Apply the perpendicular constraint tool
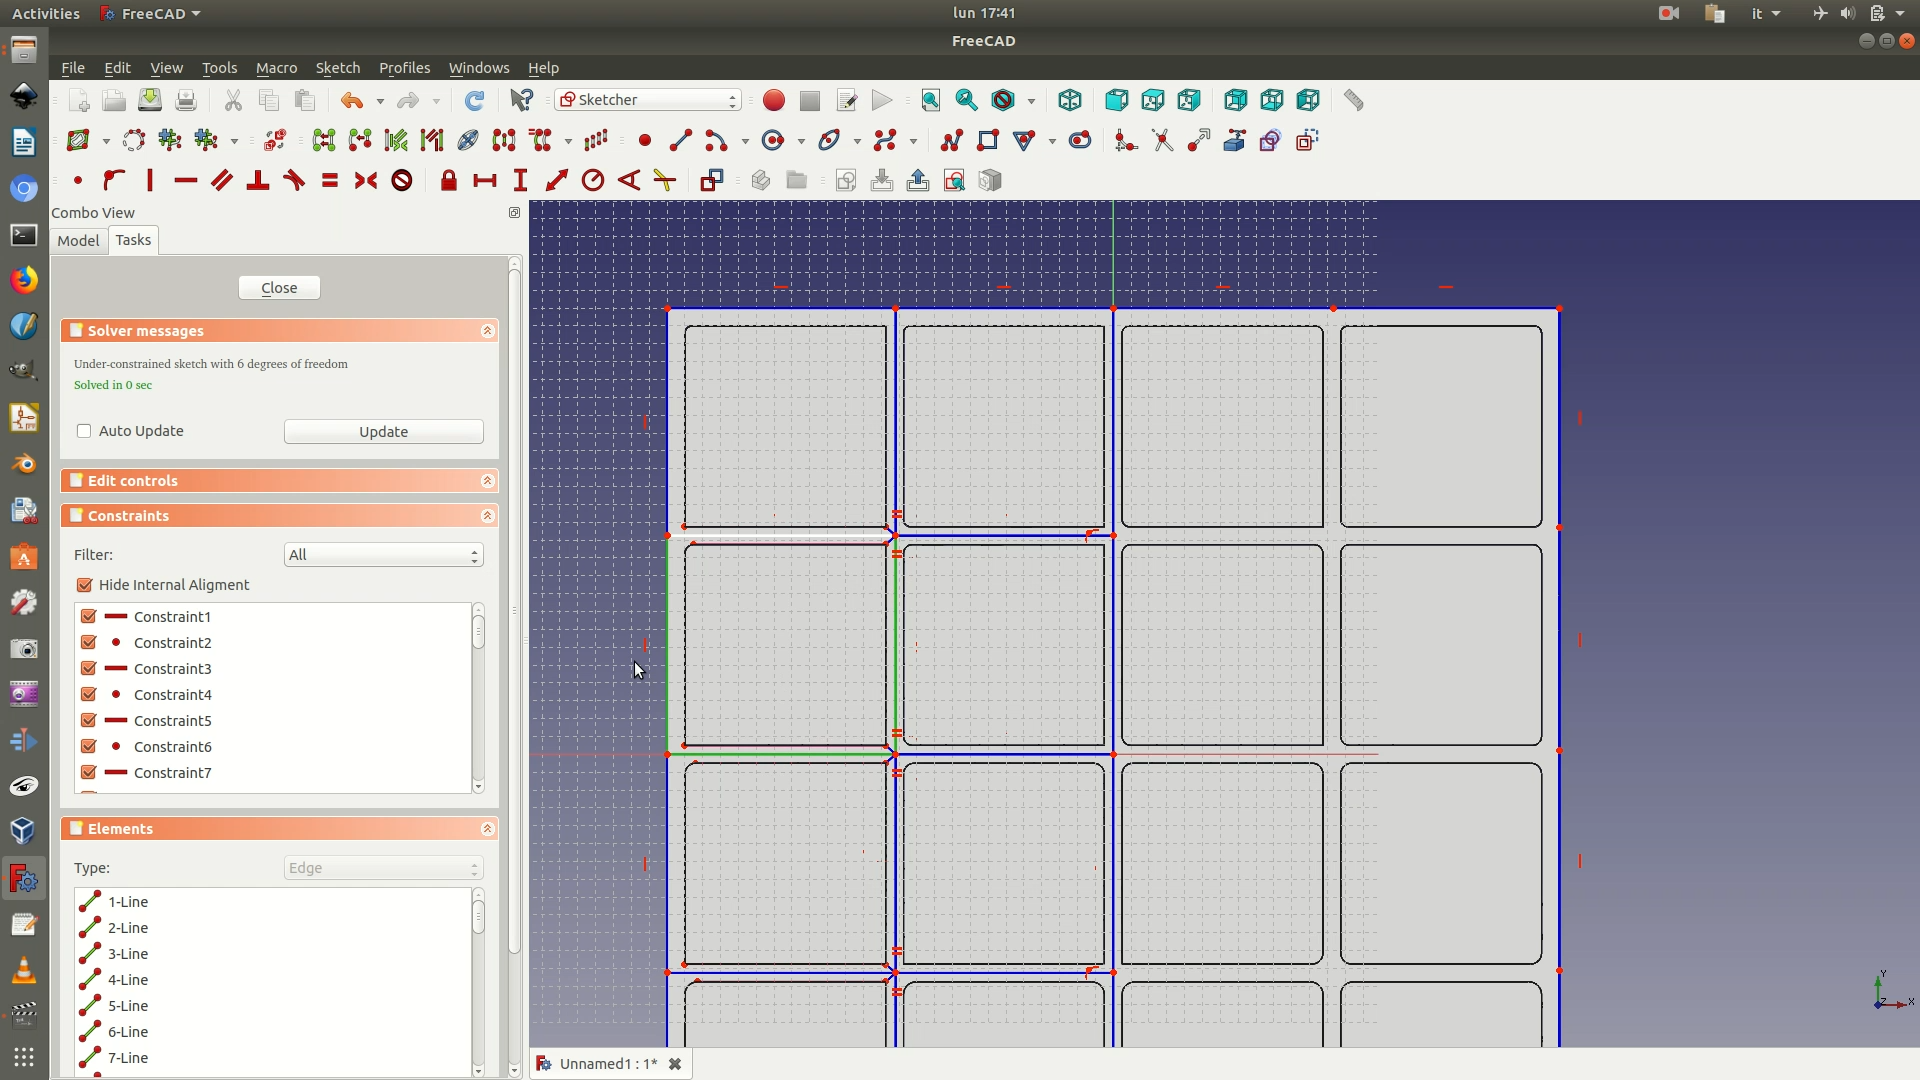 click(x=258, y=180)
